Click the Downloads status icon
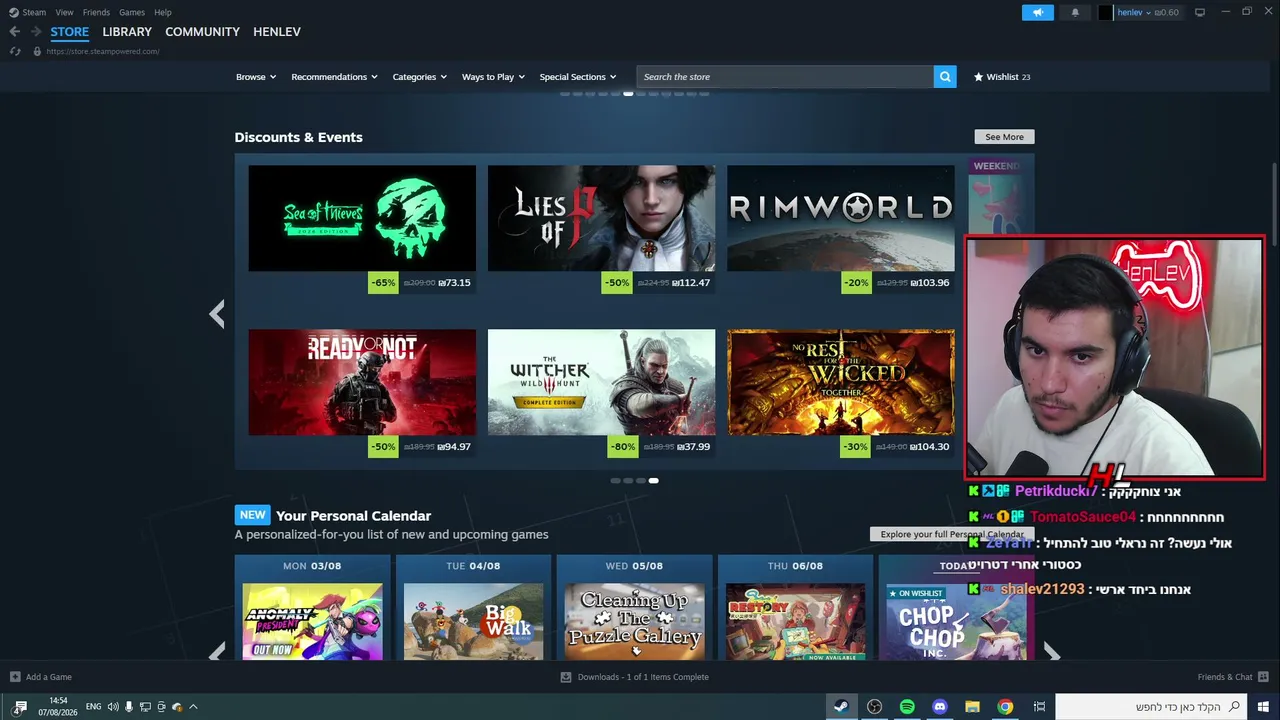The width and height of the screenshot is (1280, 720). click(566, 677)
